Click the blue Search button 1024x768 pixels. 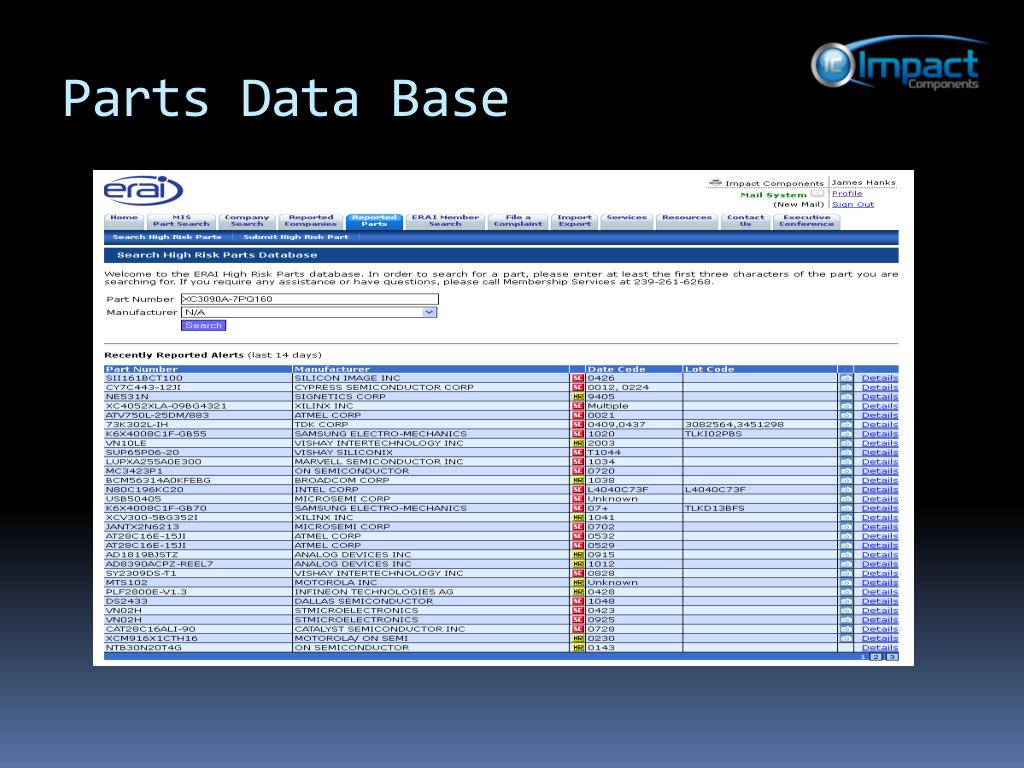(204, 325)
